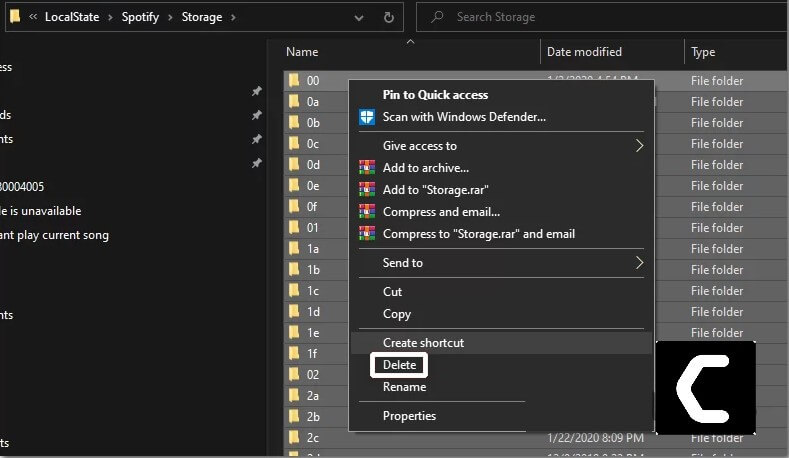Sort by the Name column header
Viewport: 789px width, 458px height.
tap(302, 52)
